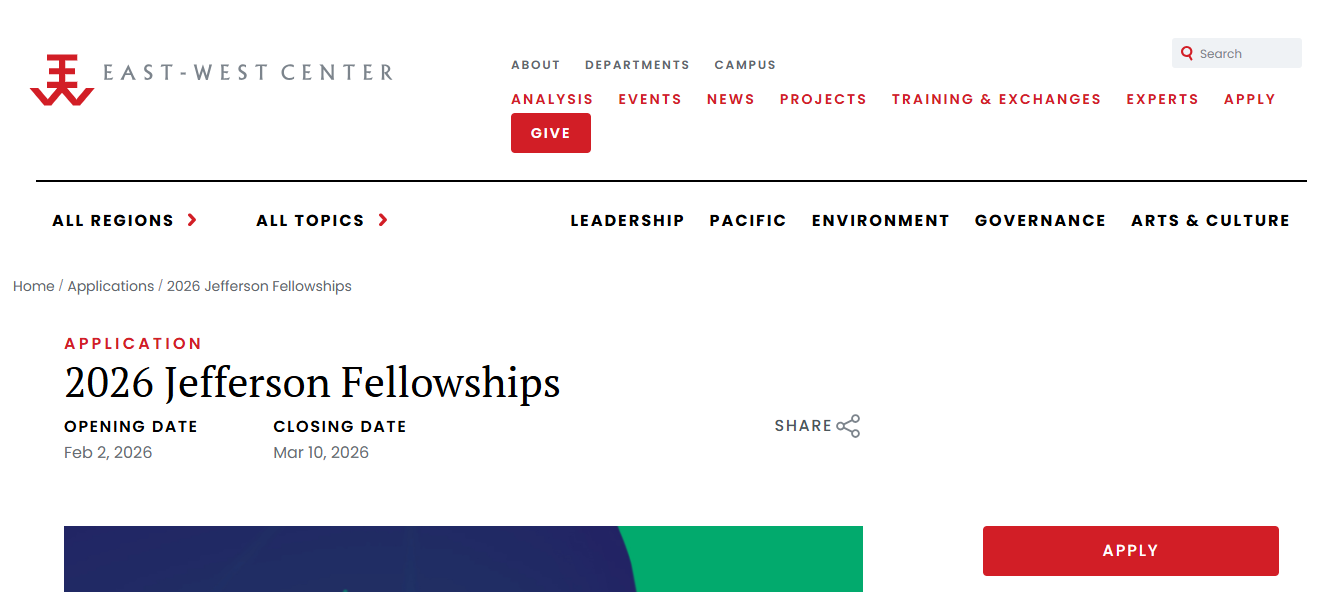Expand the ALL REGIONS menu
The width and height of the screenshot is (1335, 592).
(x=113, y=220)
